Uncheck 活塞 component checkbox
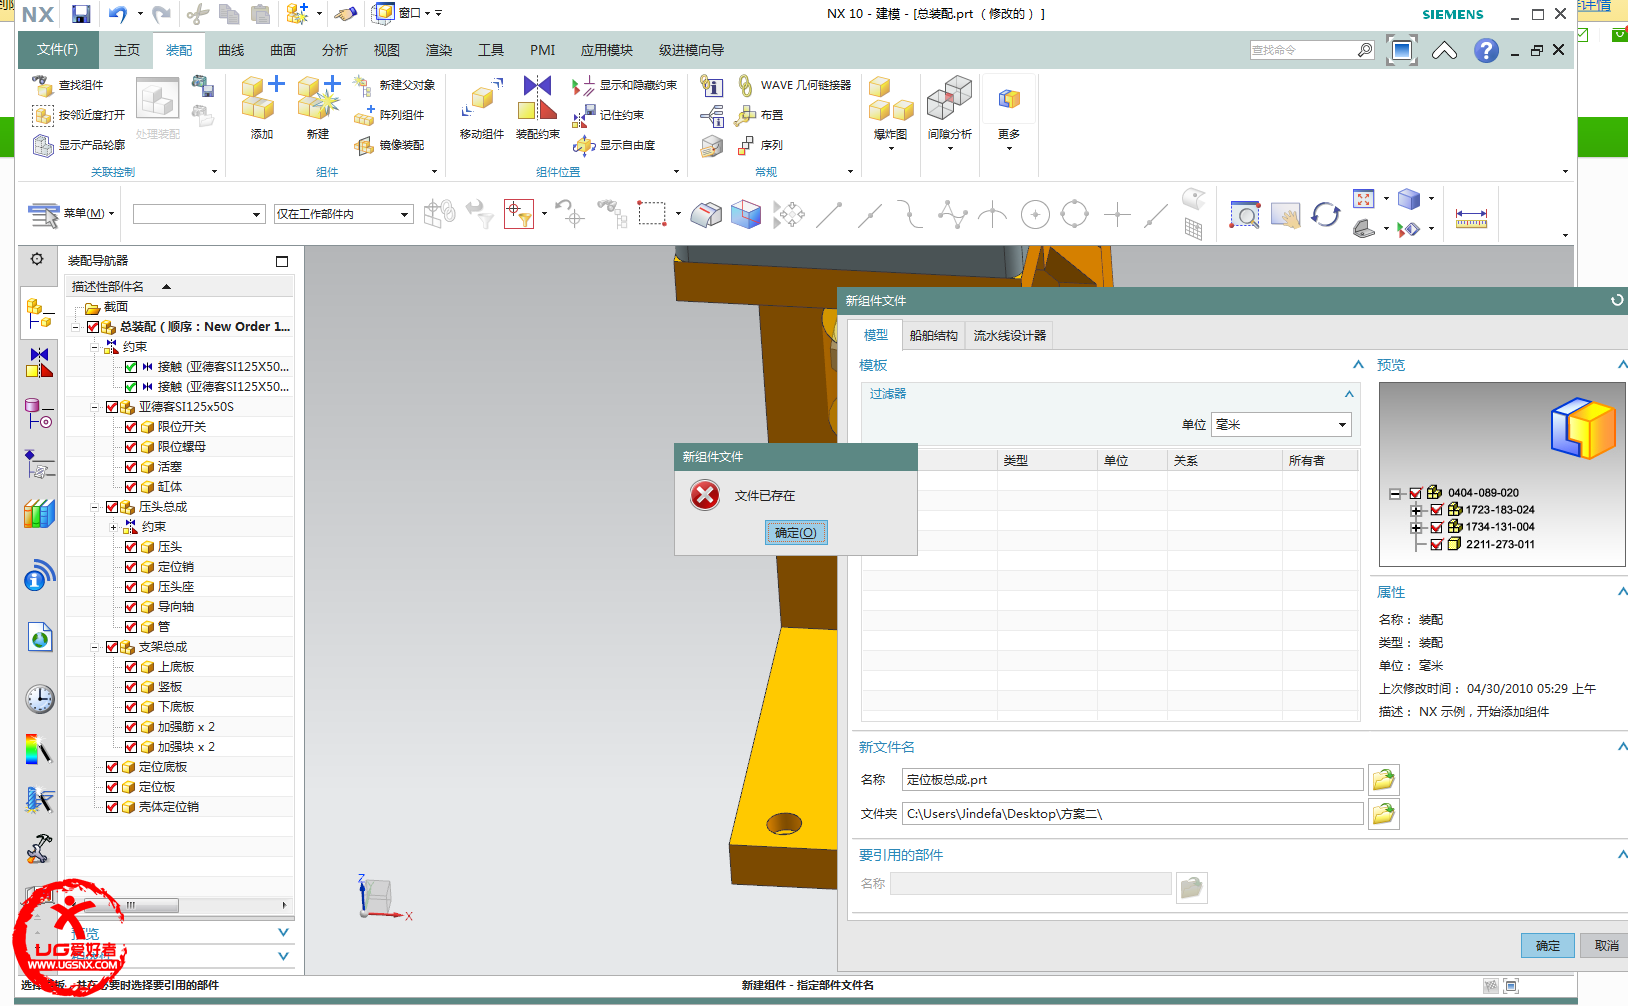The image size is (1628, 1006). (x=131, y=467)
